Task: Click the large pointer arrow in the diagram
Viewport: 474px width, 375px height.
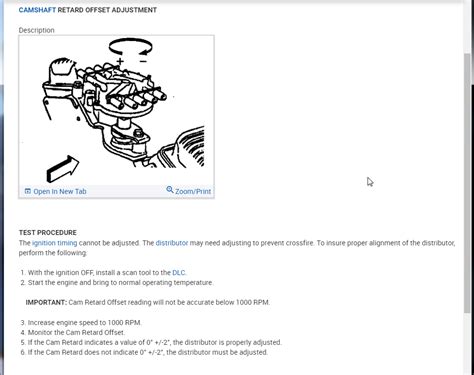Action: tap(62, 169)
